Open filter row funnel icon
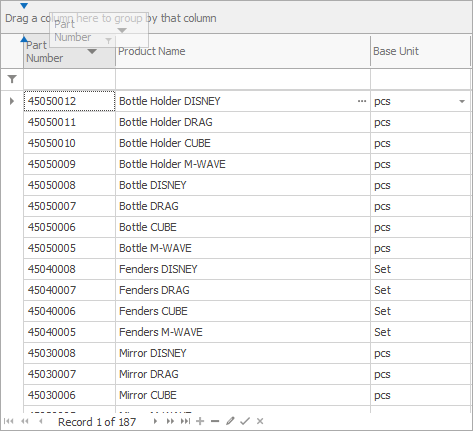 12,79
